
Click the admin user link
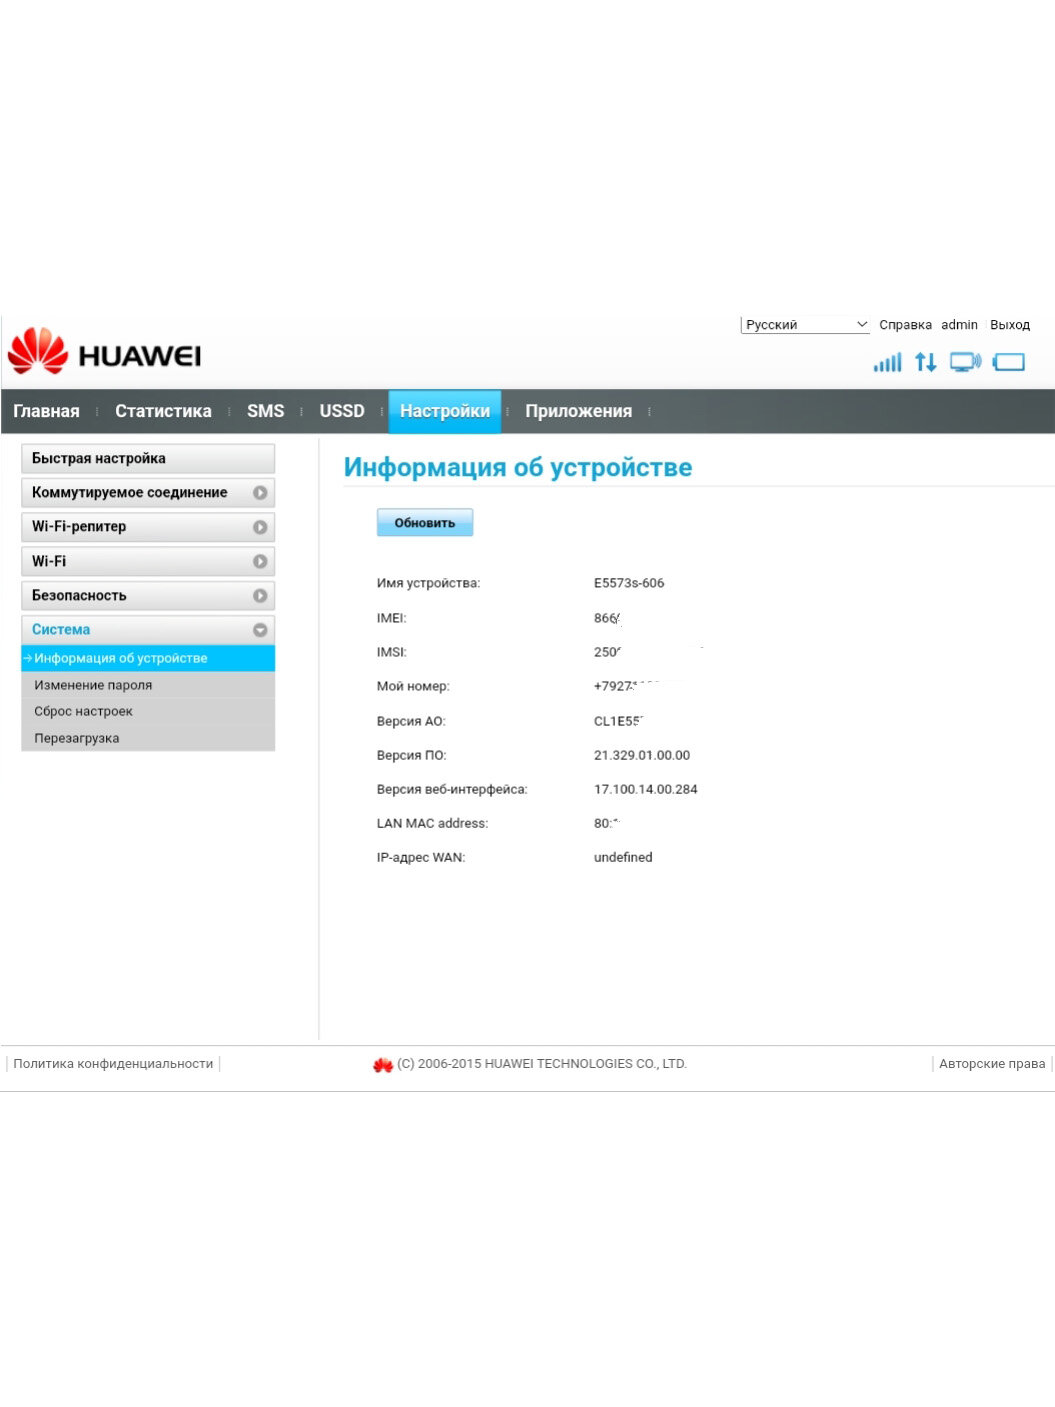[959, 325]
